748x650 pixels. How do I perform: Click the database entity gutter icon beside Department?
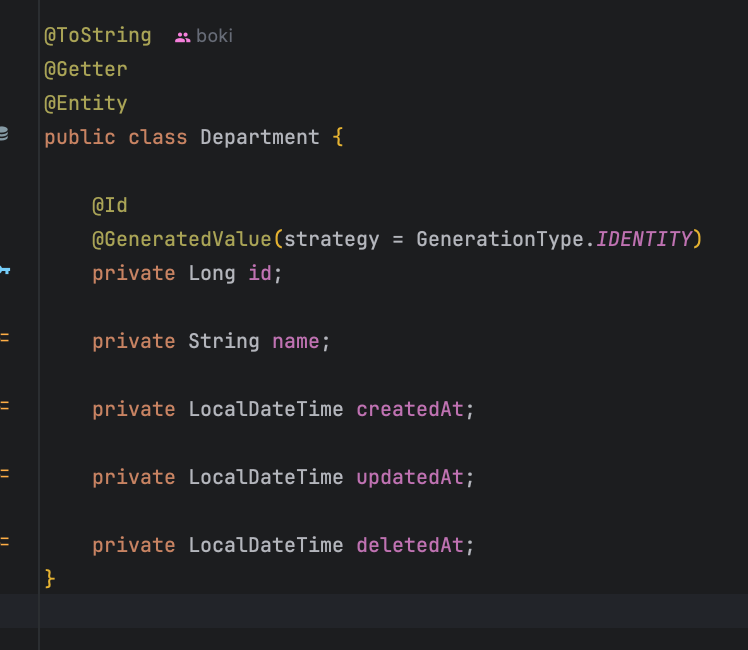tap(3, 134)
